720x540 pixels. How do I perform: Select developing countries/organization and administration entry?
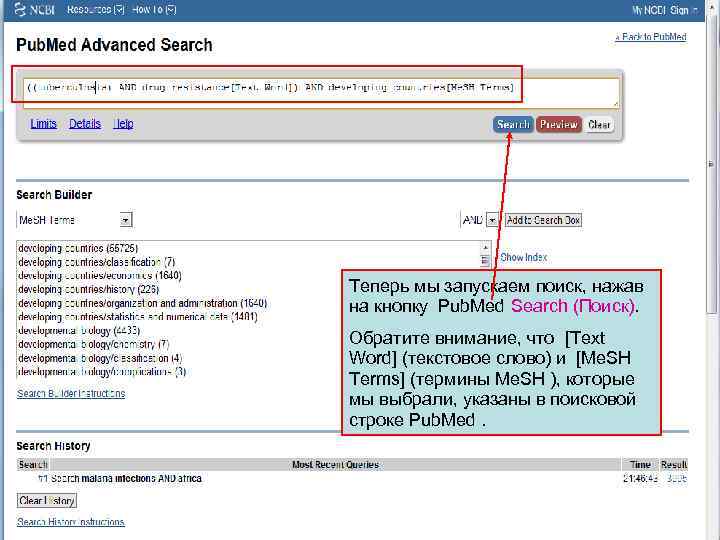pos(142,303)
